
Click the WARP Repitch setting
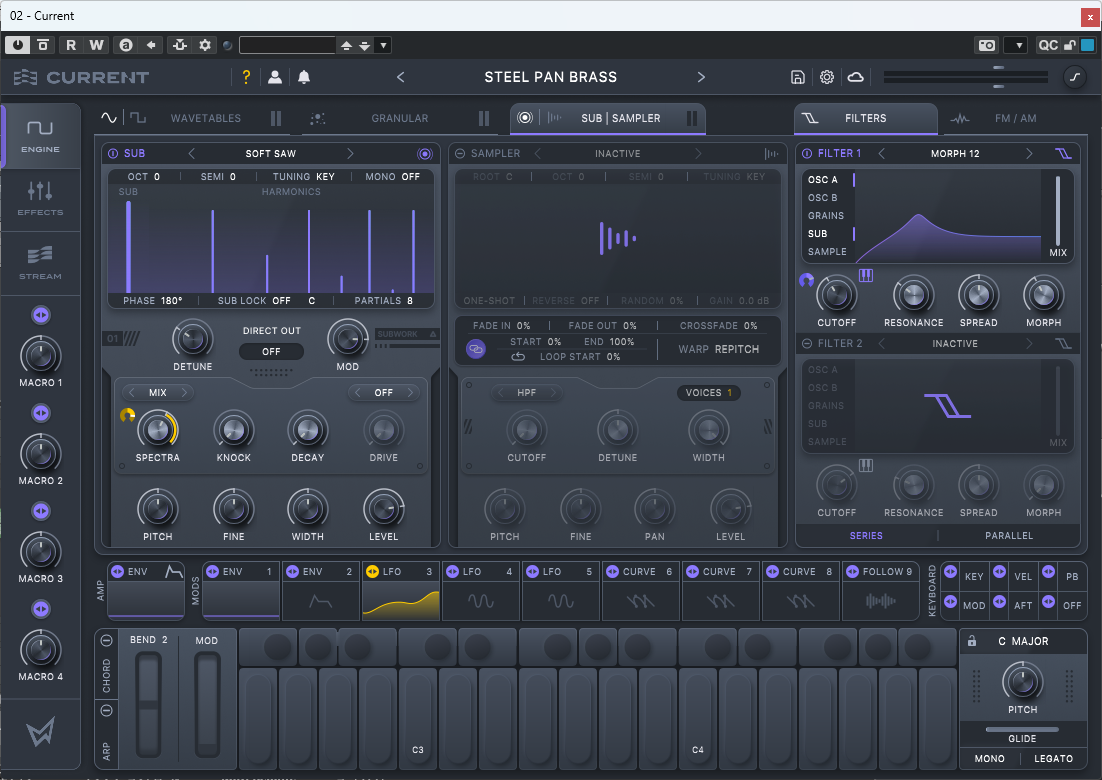pyautogui.click(x=718, y=349)
